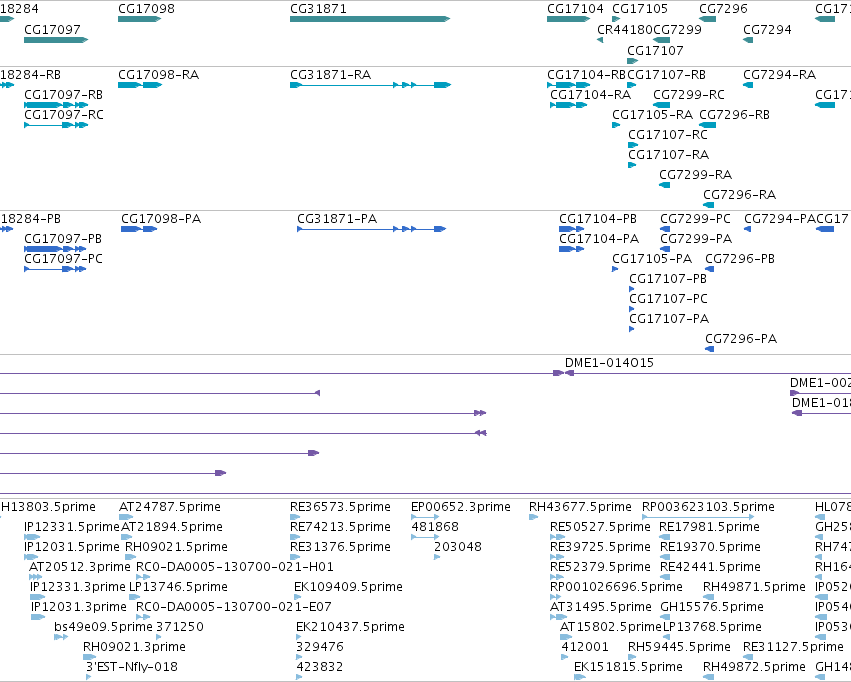Select the CG17107-PC protein label
851x682 pixels.
(669, 299)
